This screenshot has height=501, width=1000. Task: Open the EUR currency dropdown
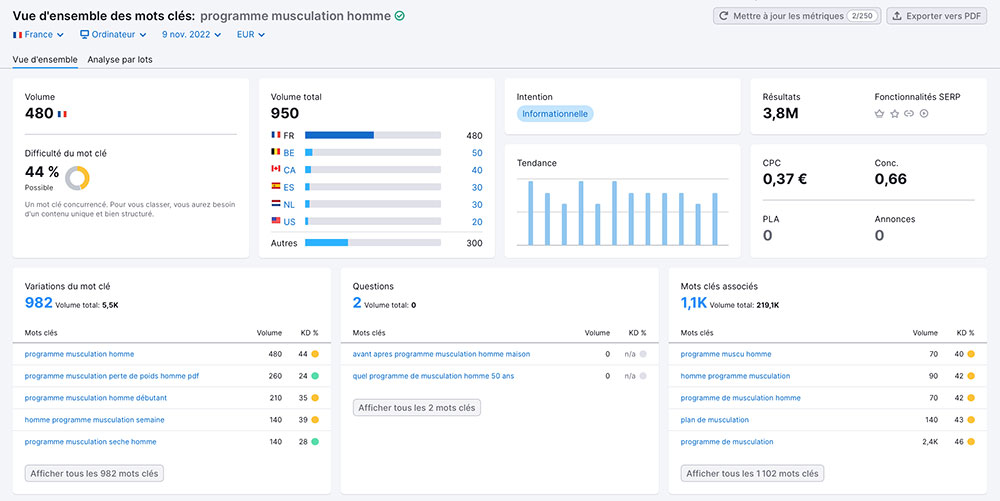tap(251, 34)
